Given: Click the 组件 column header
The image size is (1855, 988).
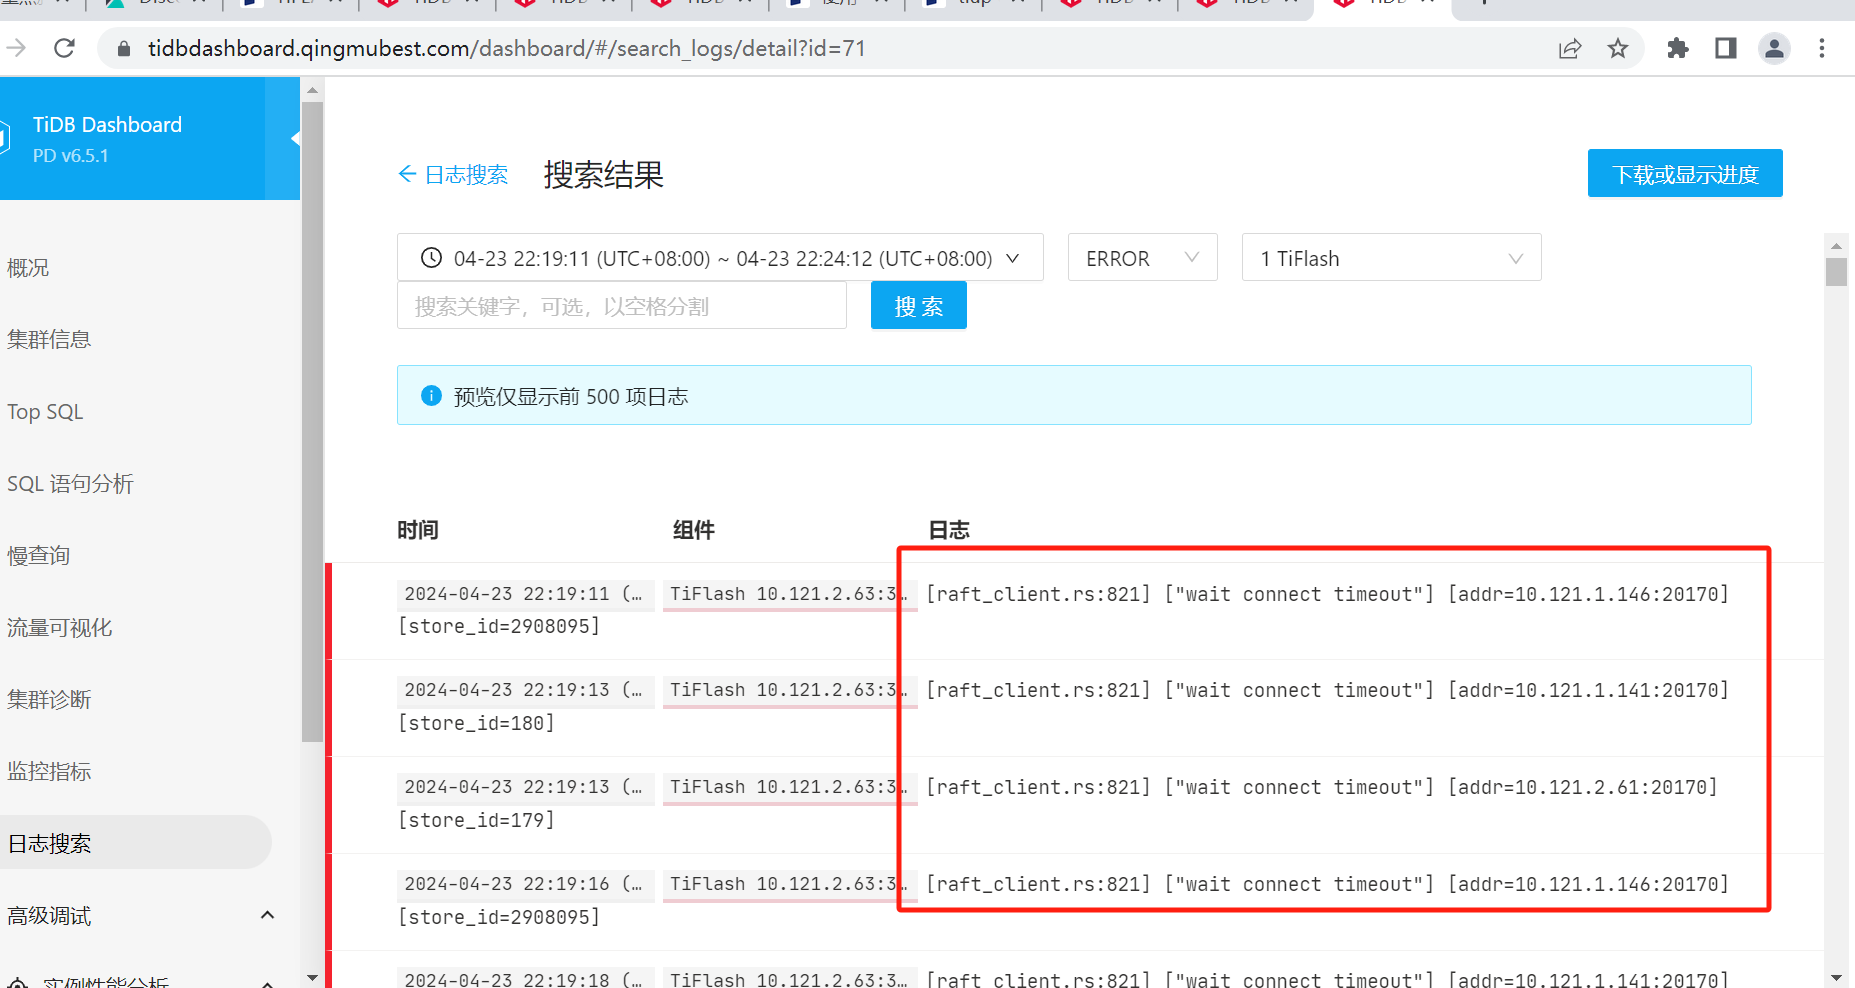Looking at the screenshot, I should coord(694,530).
